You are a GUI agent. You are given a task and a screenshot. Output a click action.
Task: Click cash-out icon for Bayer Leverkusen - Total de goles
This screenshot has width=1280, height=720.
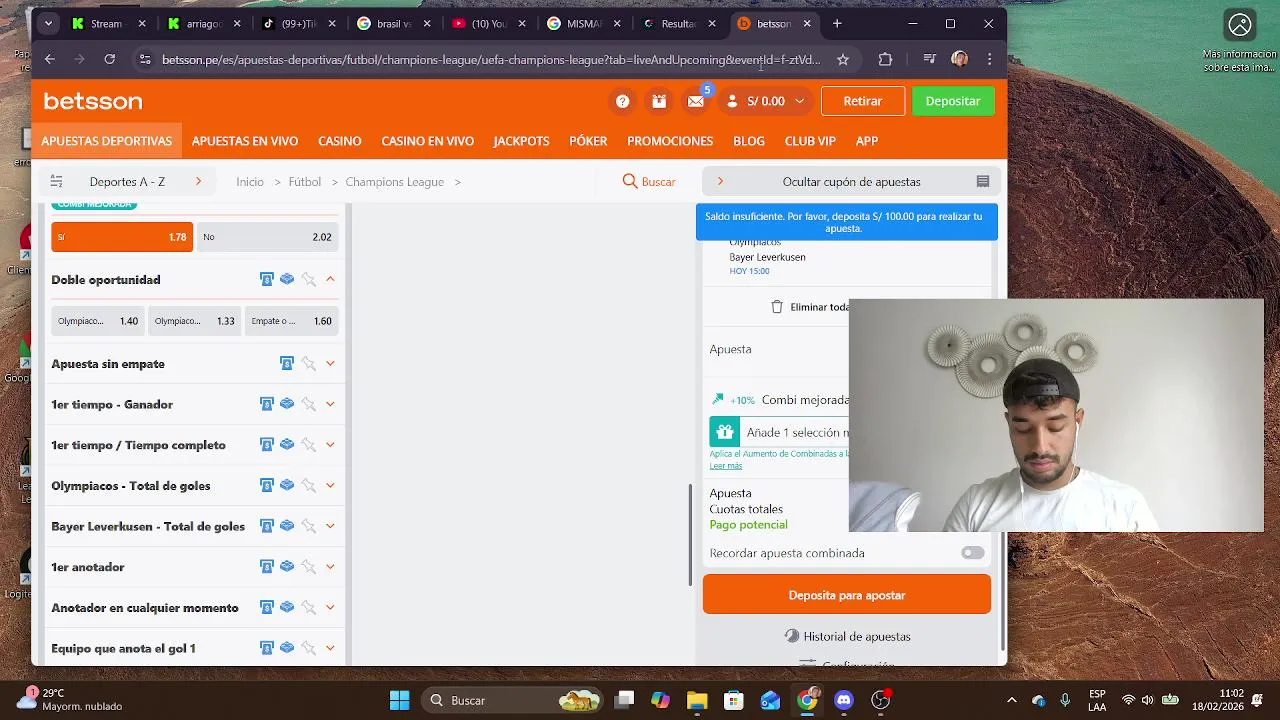click(267, 526)
